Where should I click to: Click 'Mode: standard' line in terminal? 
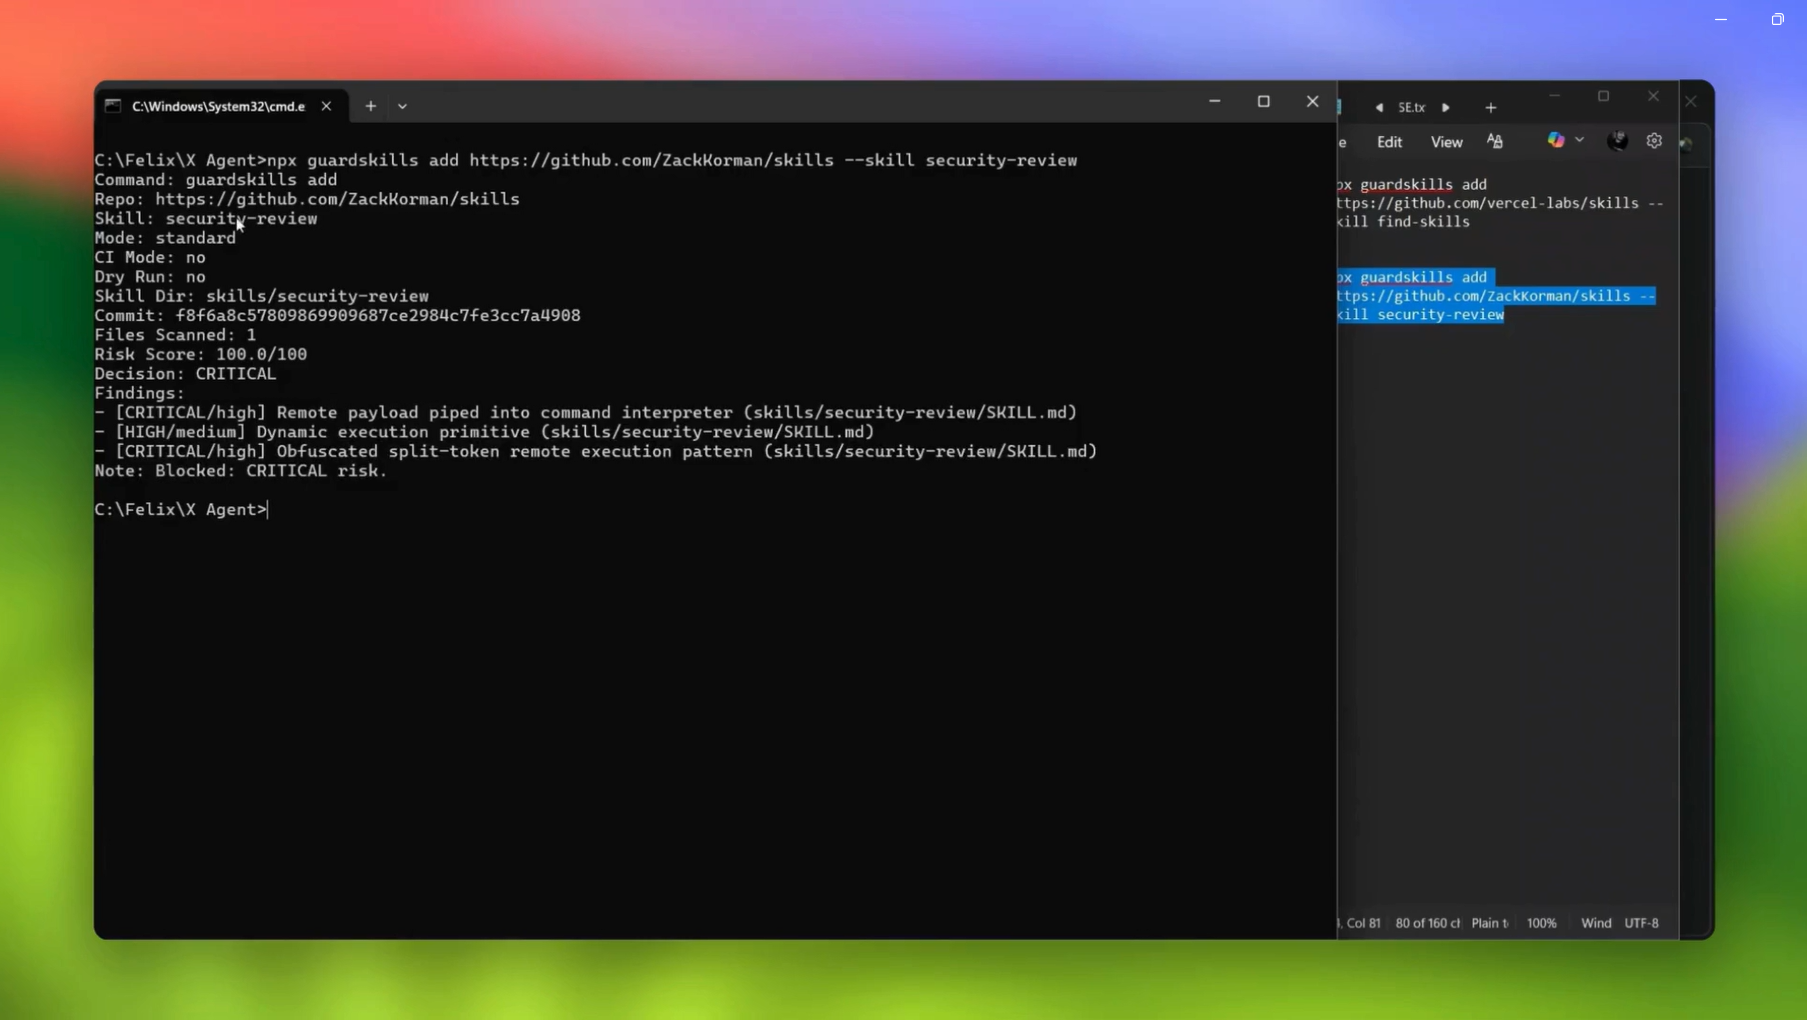pos(165,238)
